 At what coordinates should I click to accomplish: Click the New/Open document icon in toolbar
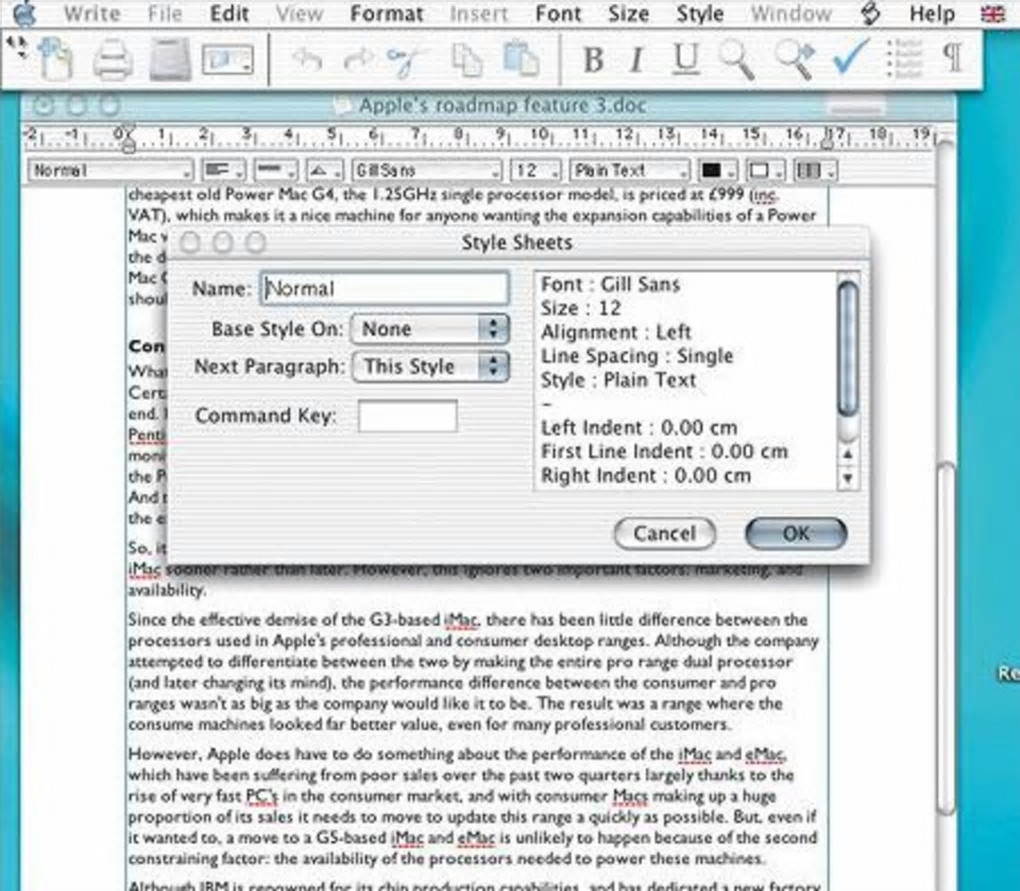tap(55, 59)
